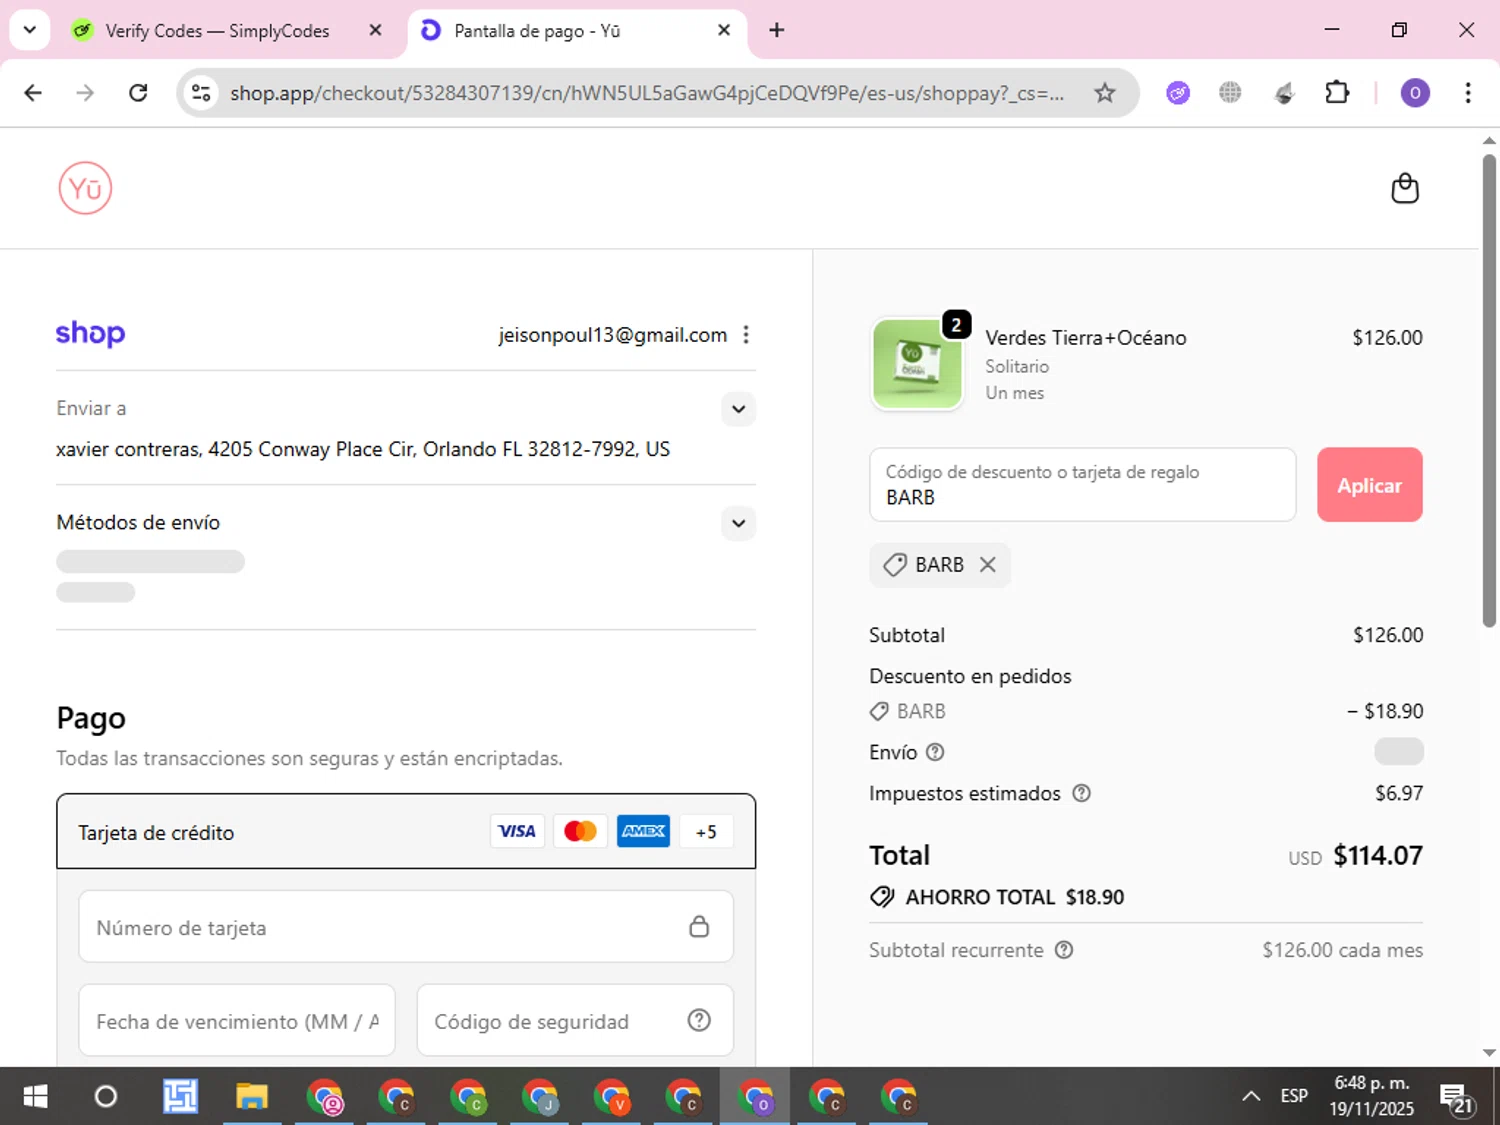Click the browser address bar URL

(x=647, y=93)
